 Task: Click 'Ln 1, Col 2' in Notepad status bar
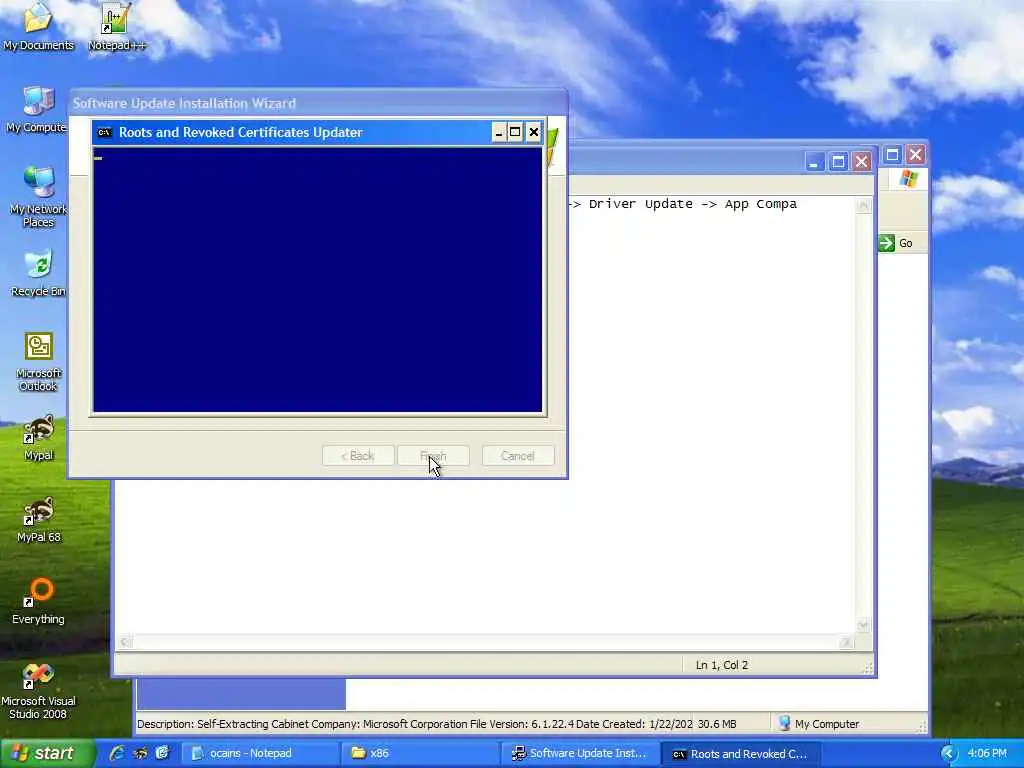(x=722, y=665)
